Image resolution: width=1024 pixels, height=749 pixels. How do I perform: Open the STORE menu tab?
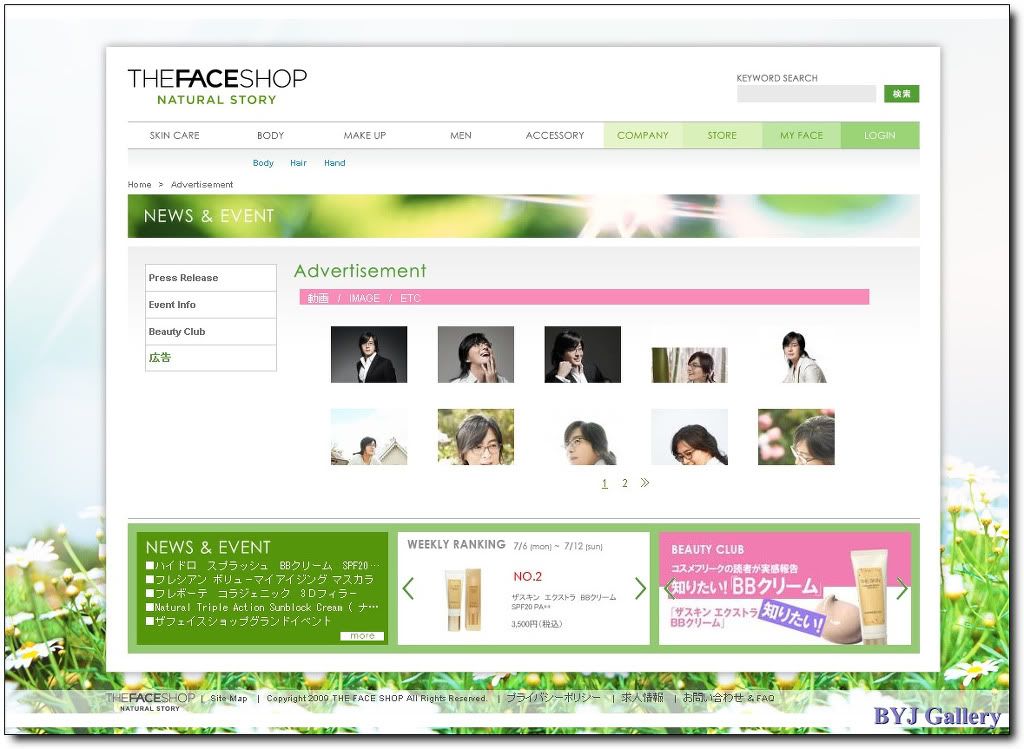tap(722, 135)
